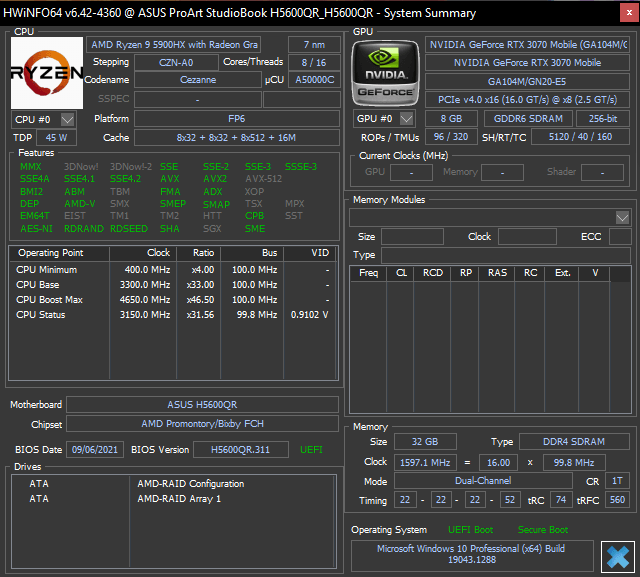Click the Cezanne codename value
This screenshot has height=577, width=640.
pyautogui.click(x=198, y=80)
